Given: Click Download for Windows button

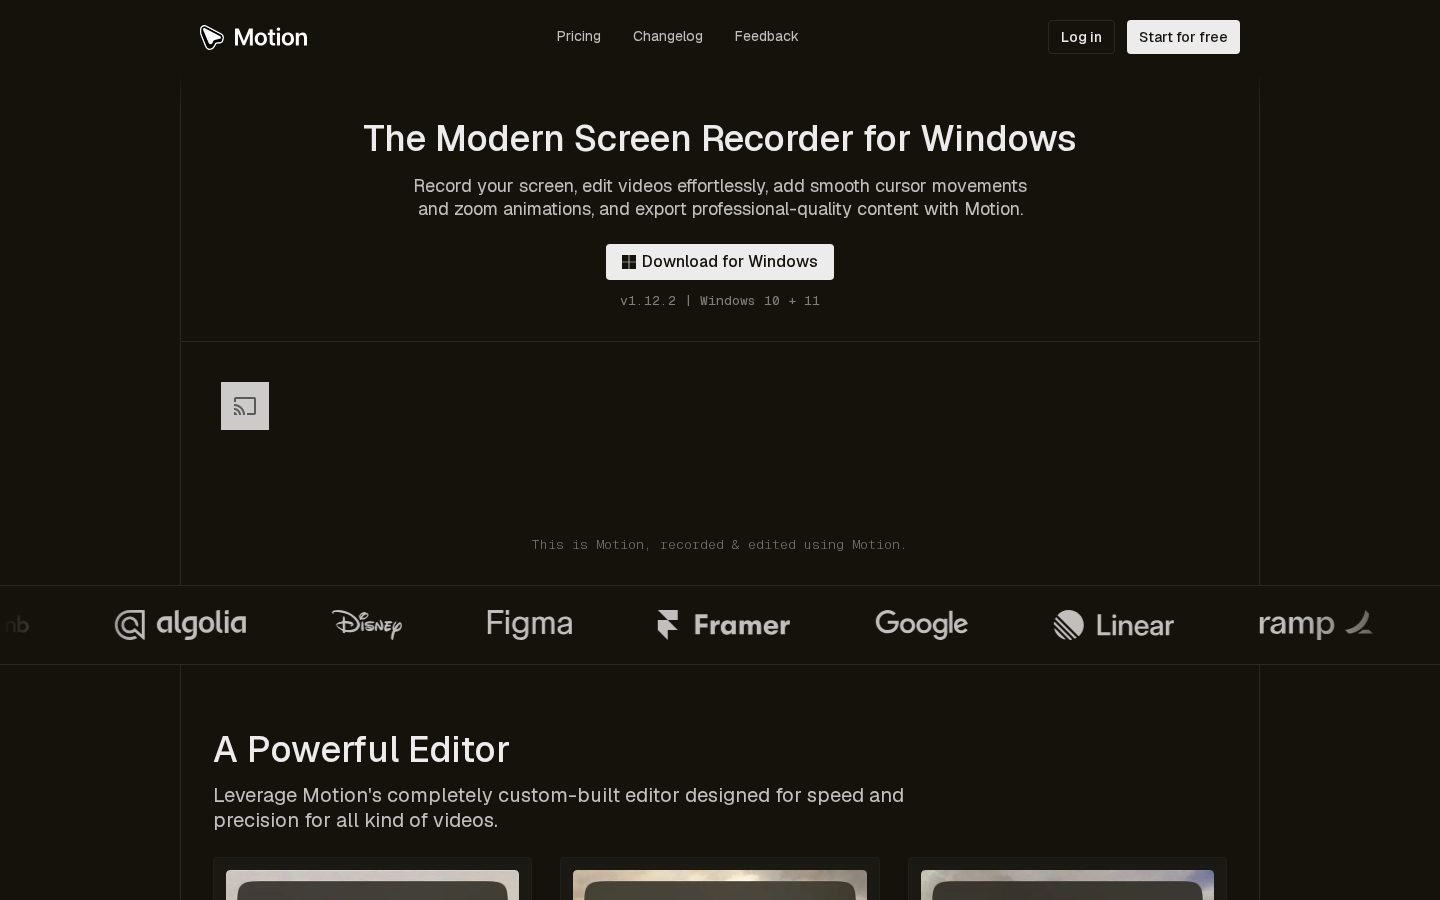Looking at the screenshot, I should 720,262.
